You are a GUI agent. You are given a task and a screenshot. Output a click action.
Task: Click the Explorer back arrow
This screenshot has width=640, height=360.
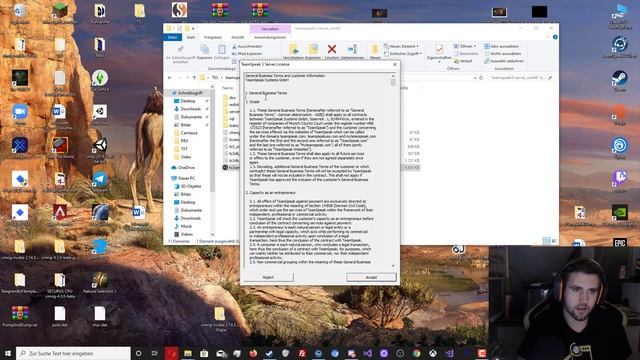tap(170, 78)
